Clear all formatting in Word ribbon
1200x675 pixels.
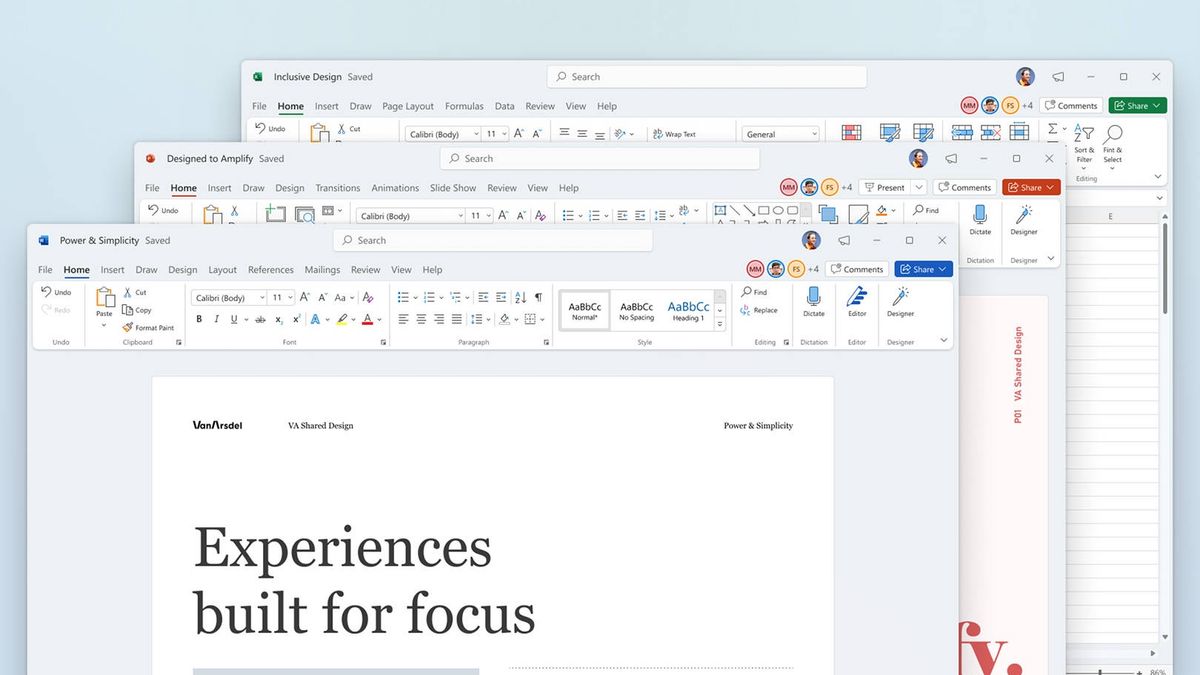click(368, 297)
